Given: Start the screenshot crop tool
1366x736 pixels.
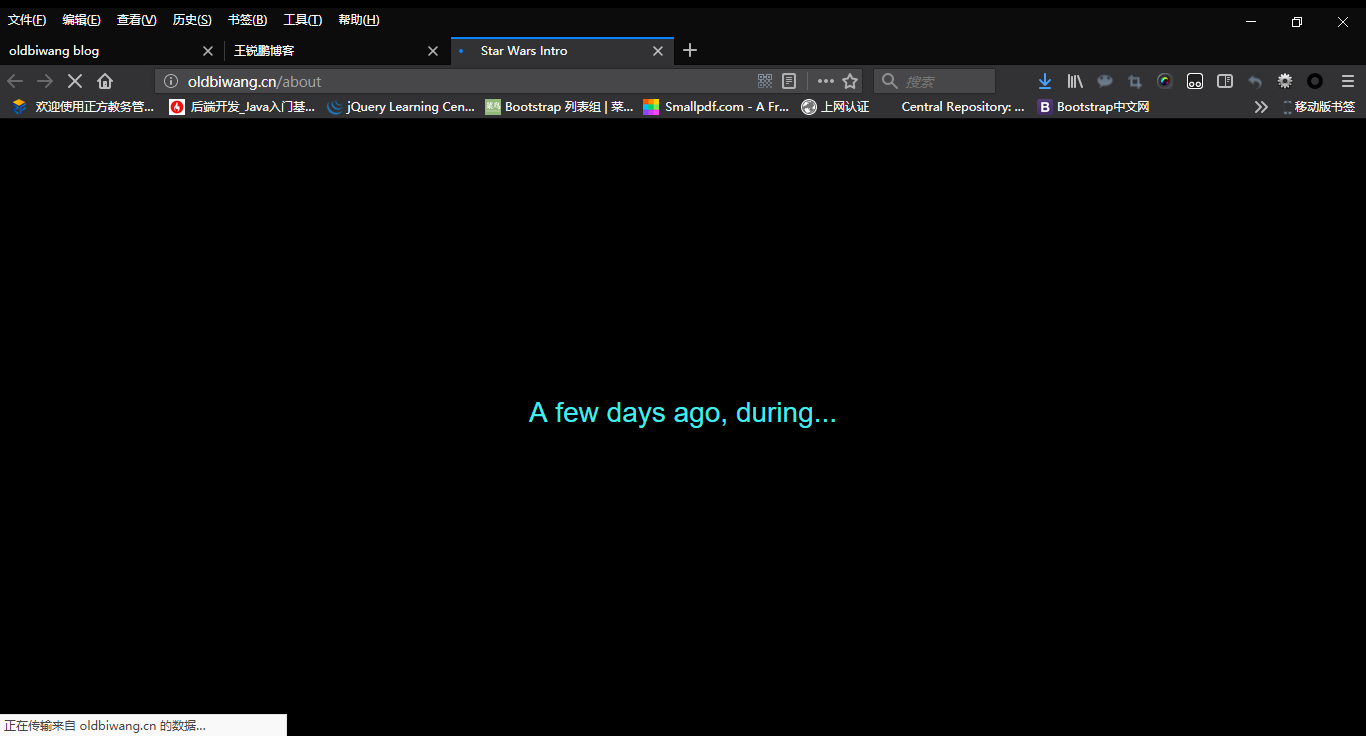Looking at the screenshot, I should (1135, 81).
